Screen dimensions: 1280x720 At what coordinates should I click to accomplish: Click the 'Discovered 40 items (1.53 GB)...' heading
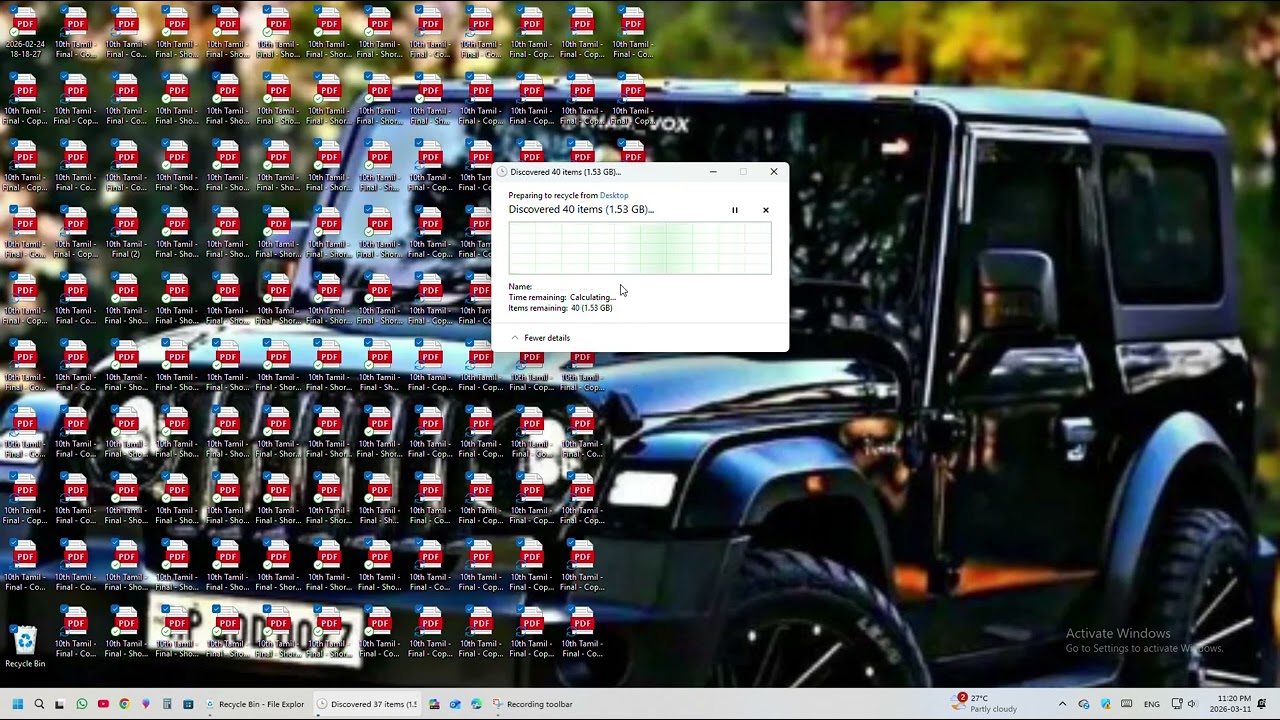click(x=581, y=210)
